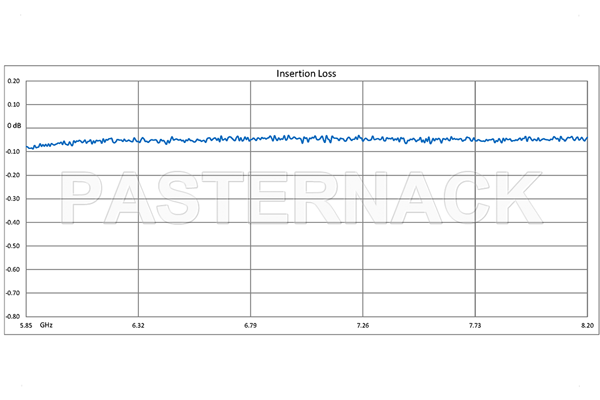This screenshot has height=400, width=600.
Task: Select the -0.60 y-axis label
Action: tap(13, 270)
